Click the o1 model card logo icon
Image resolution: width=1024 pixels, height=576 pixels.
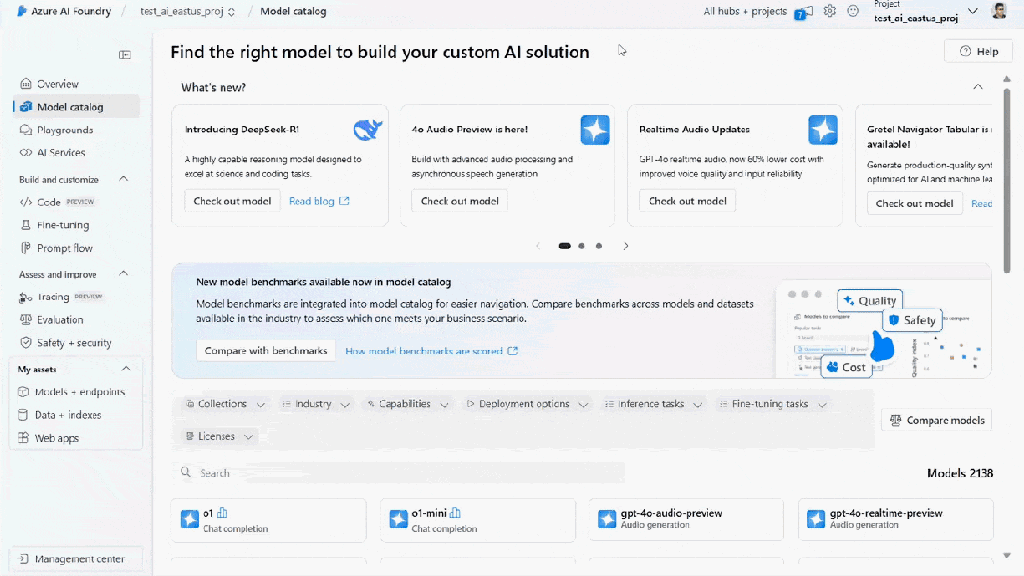189,519
